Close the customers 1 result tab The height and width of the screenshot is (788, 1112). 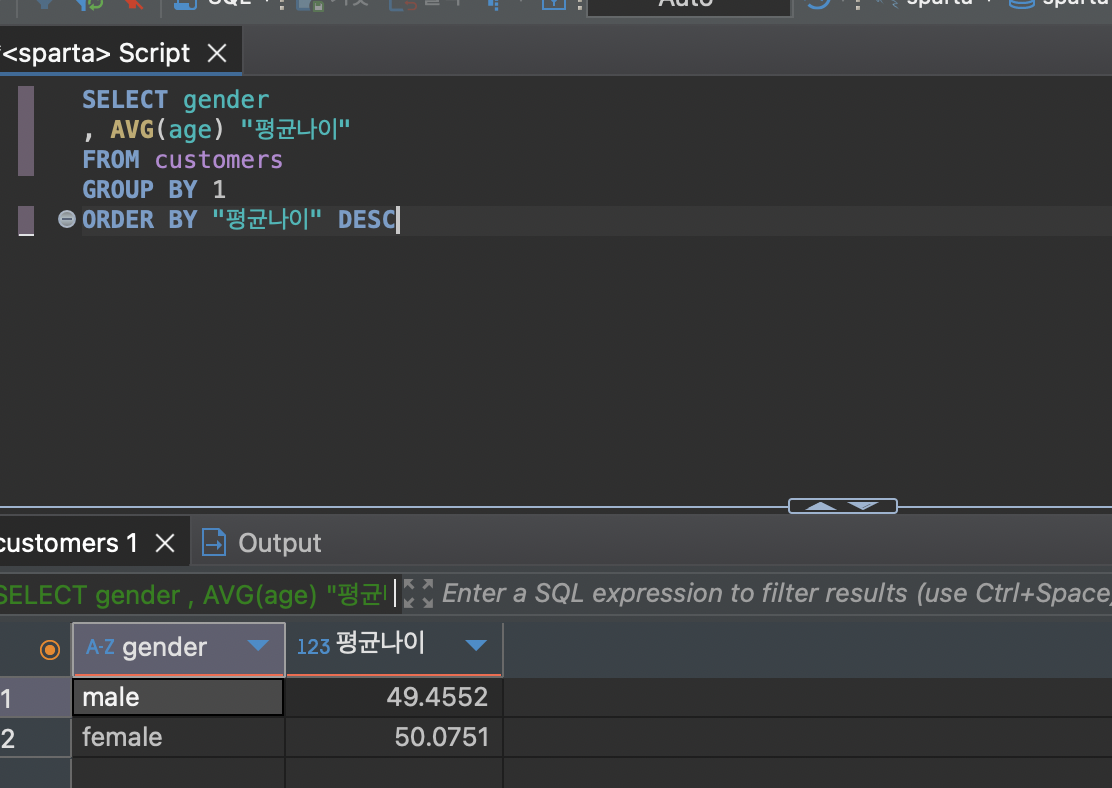click(165, 543)
